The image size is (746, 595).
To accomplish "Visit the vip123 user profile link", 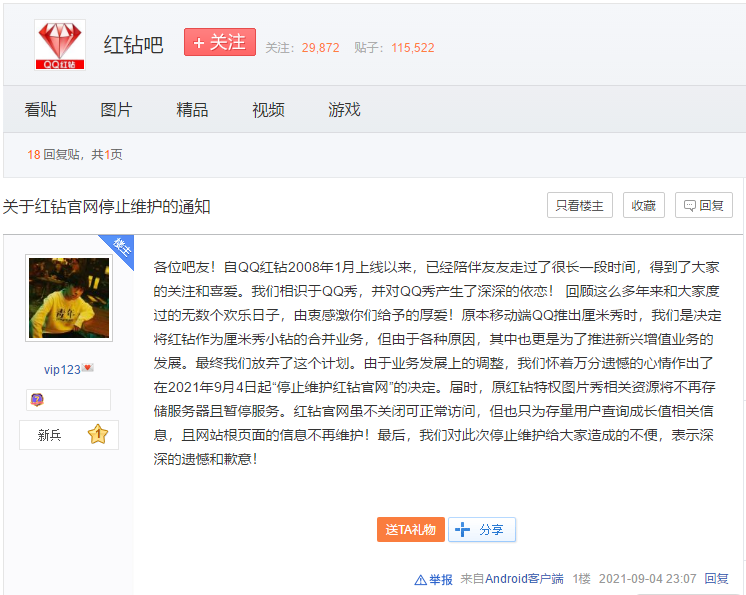I will click(x=62, y=369).
